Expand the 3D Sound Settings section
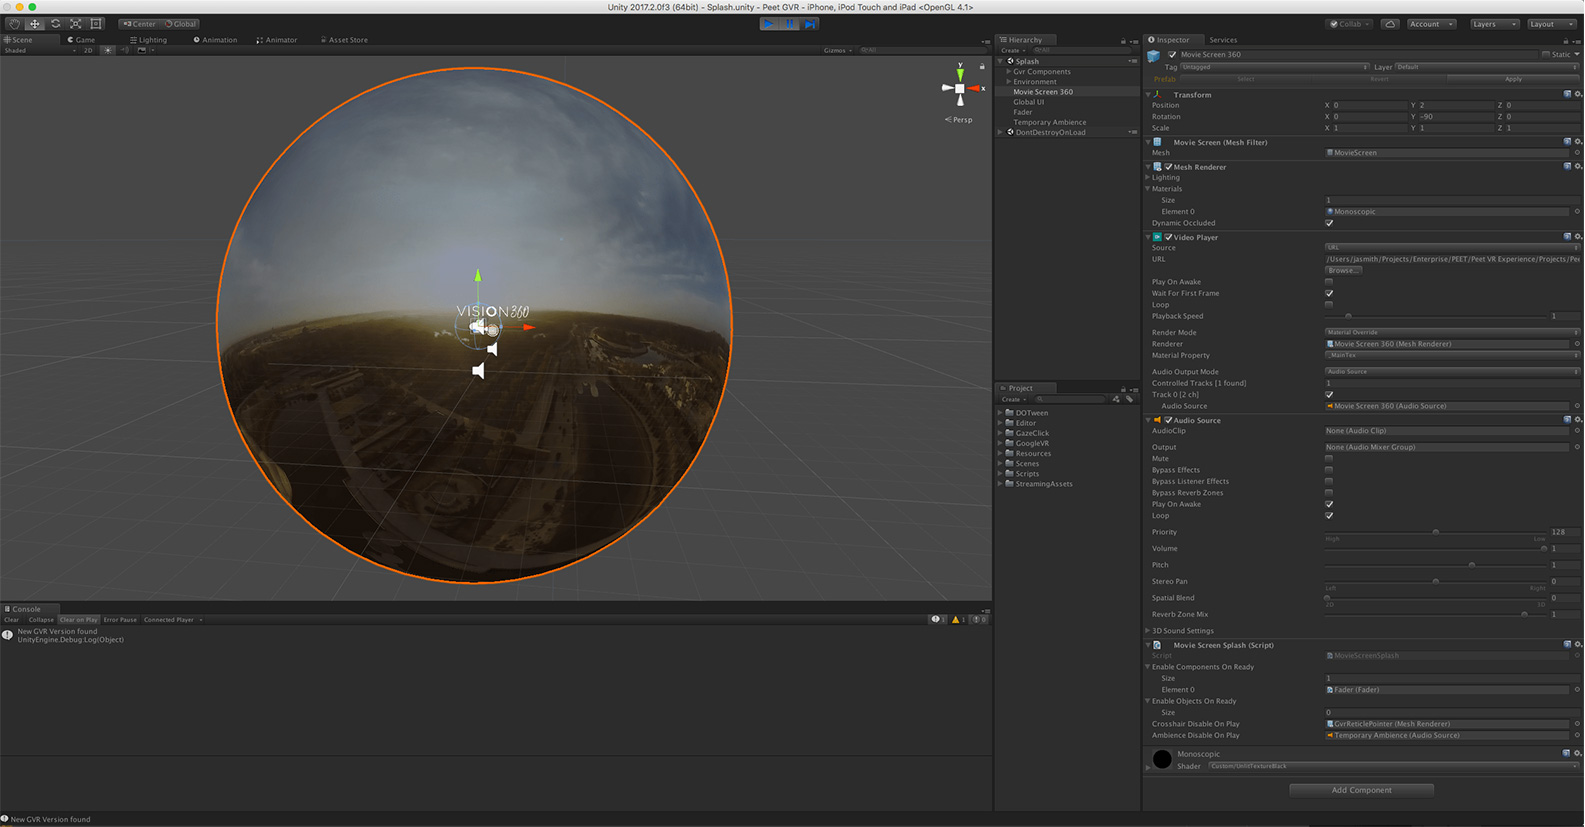 (x=1182, y=631)
